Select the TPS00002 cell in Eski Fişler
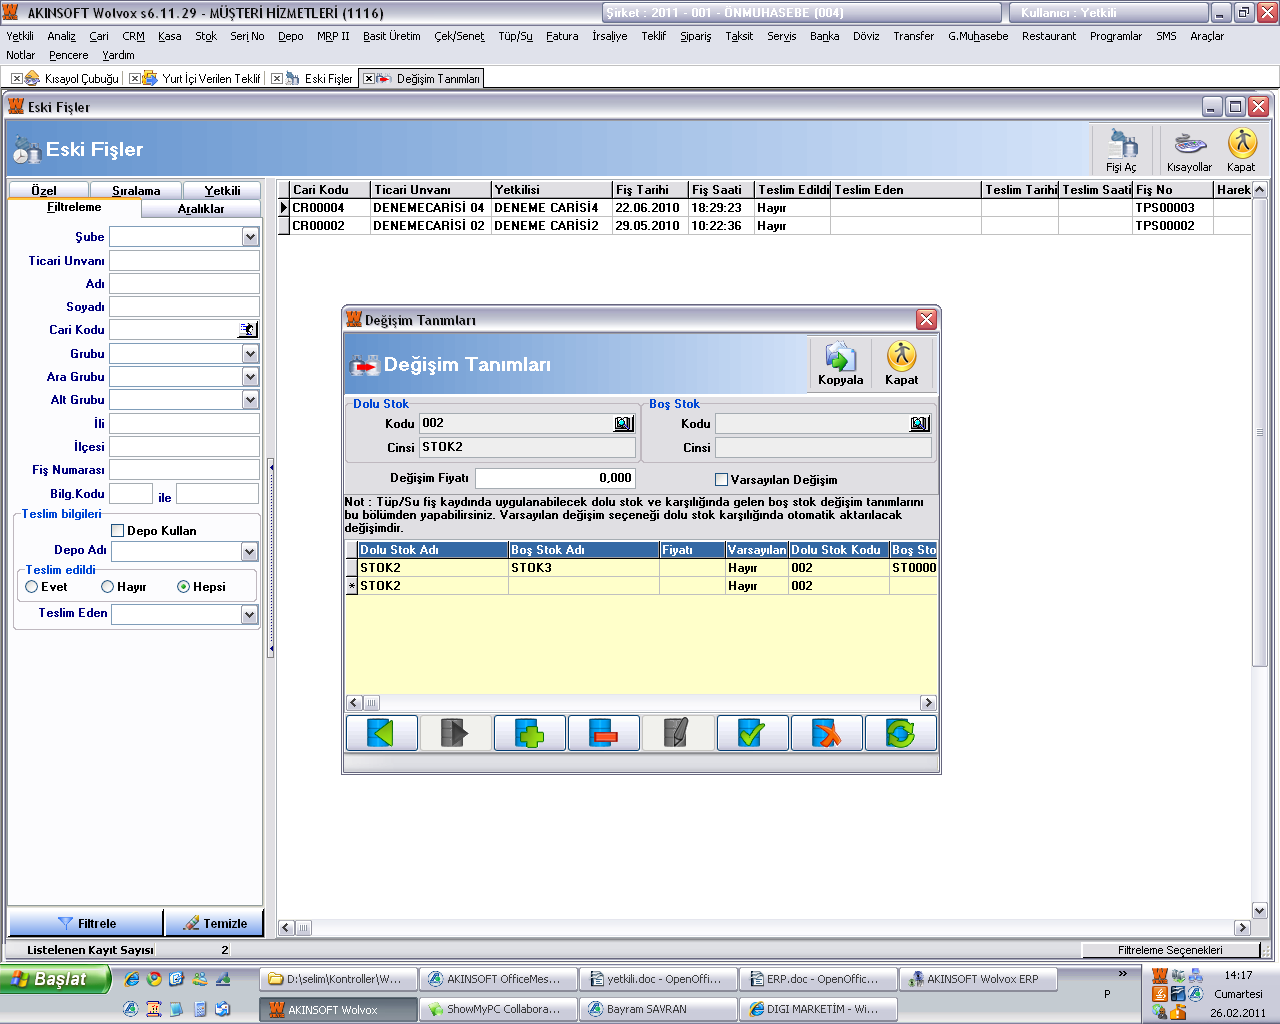Image resolution: width=1280 pixels, height=1024 pixels. tap(1172, 226)
